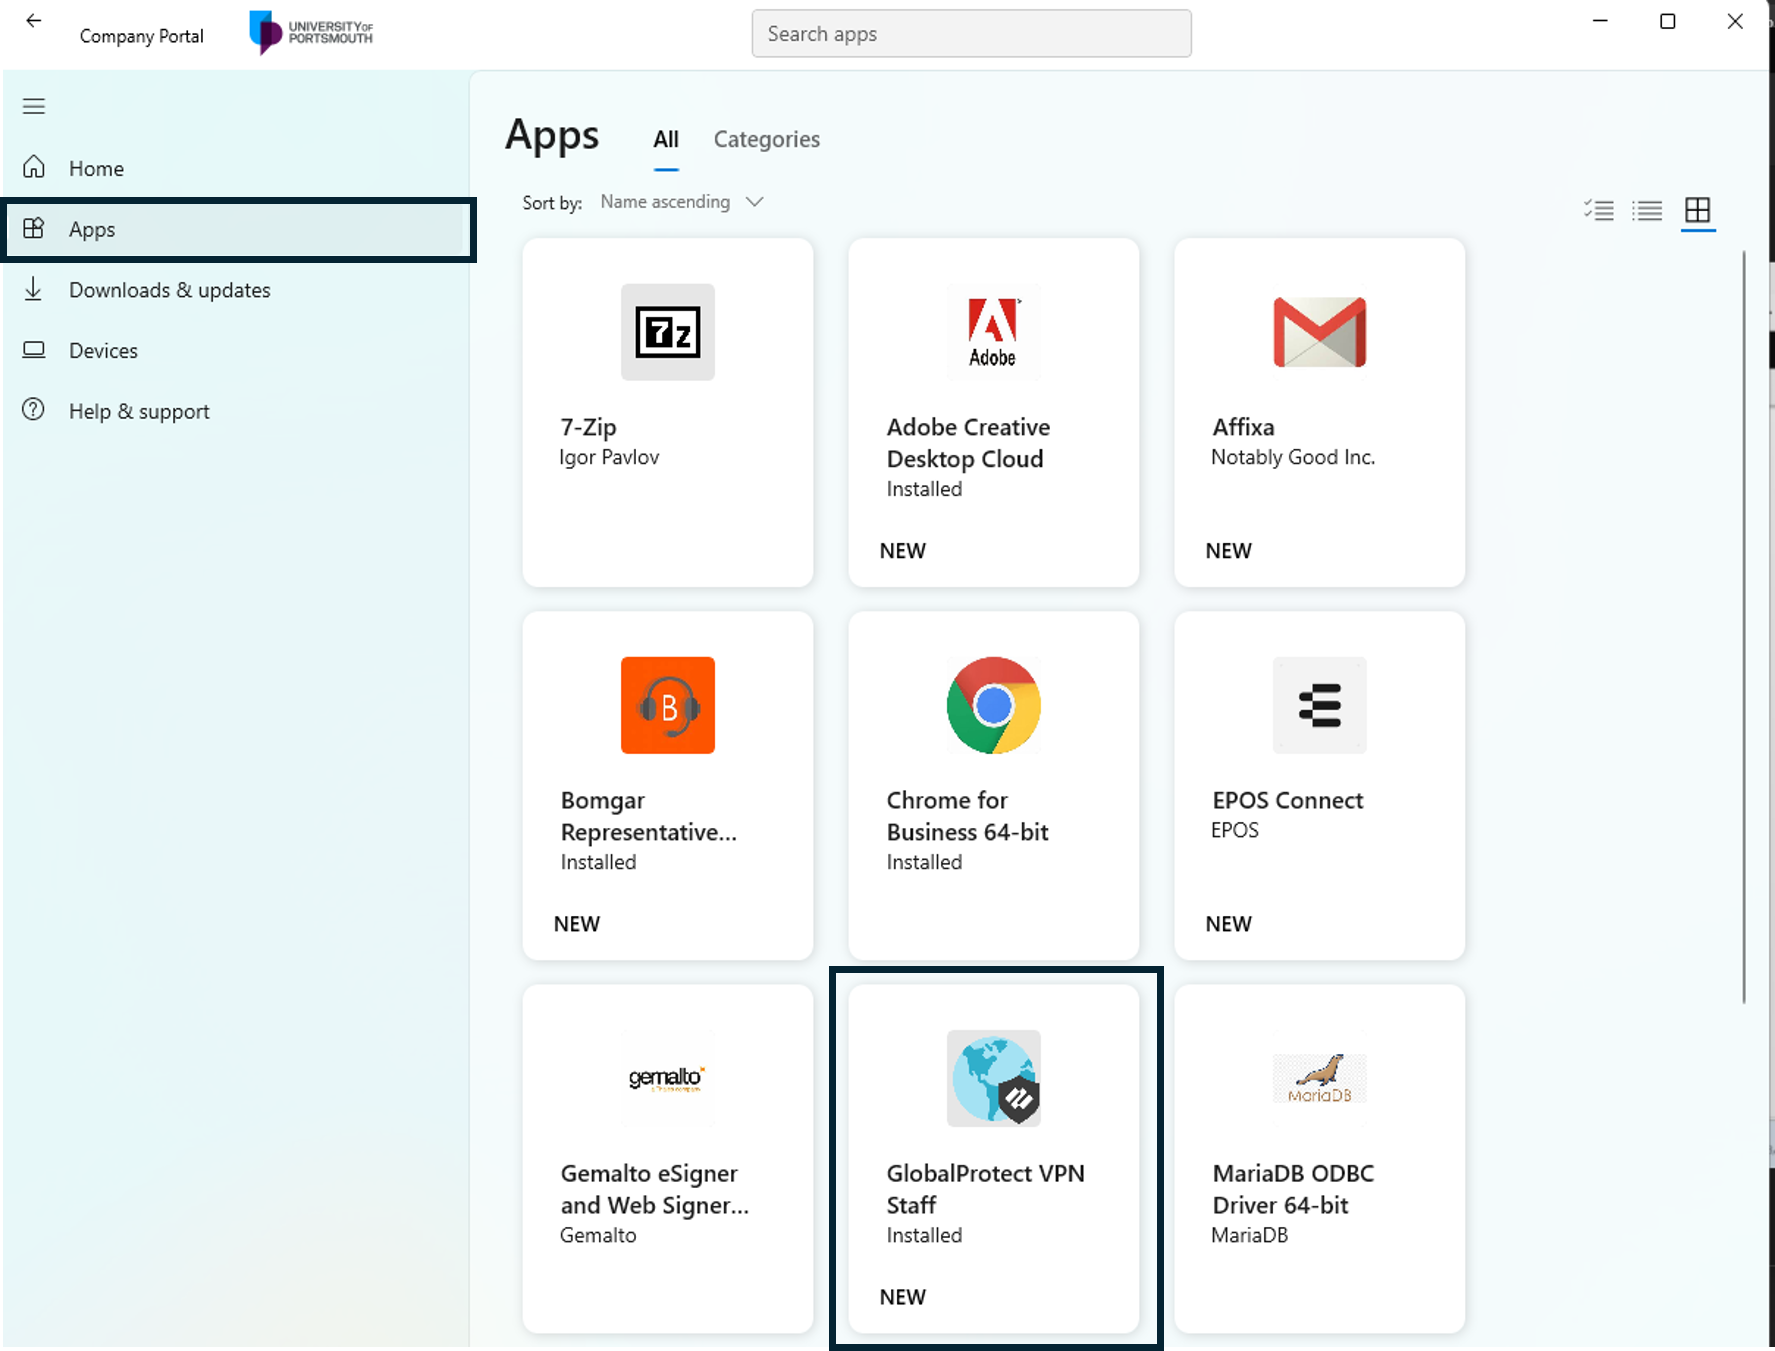The height and width of the screenshot is (1351, 1775).
Task: Click the Downloads & updates arrow icon
Action: [x=34, y=289]
